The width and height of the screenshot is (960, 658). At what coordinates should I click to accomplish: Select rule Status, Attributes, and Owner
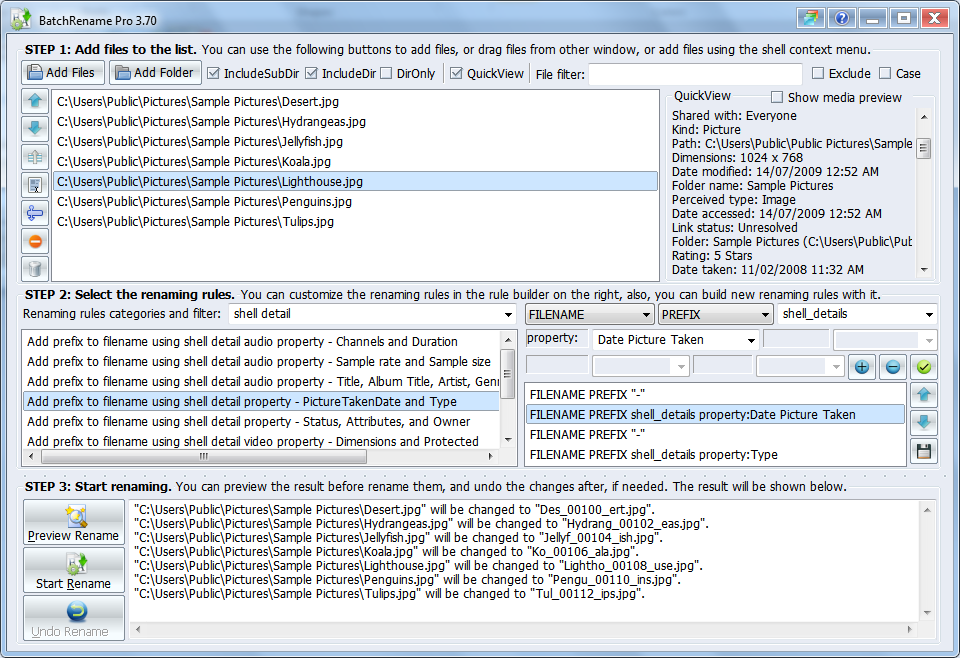(x=261, y=422)
